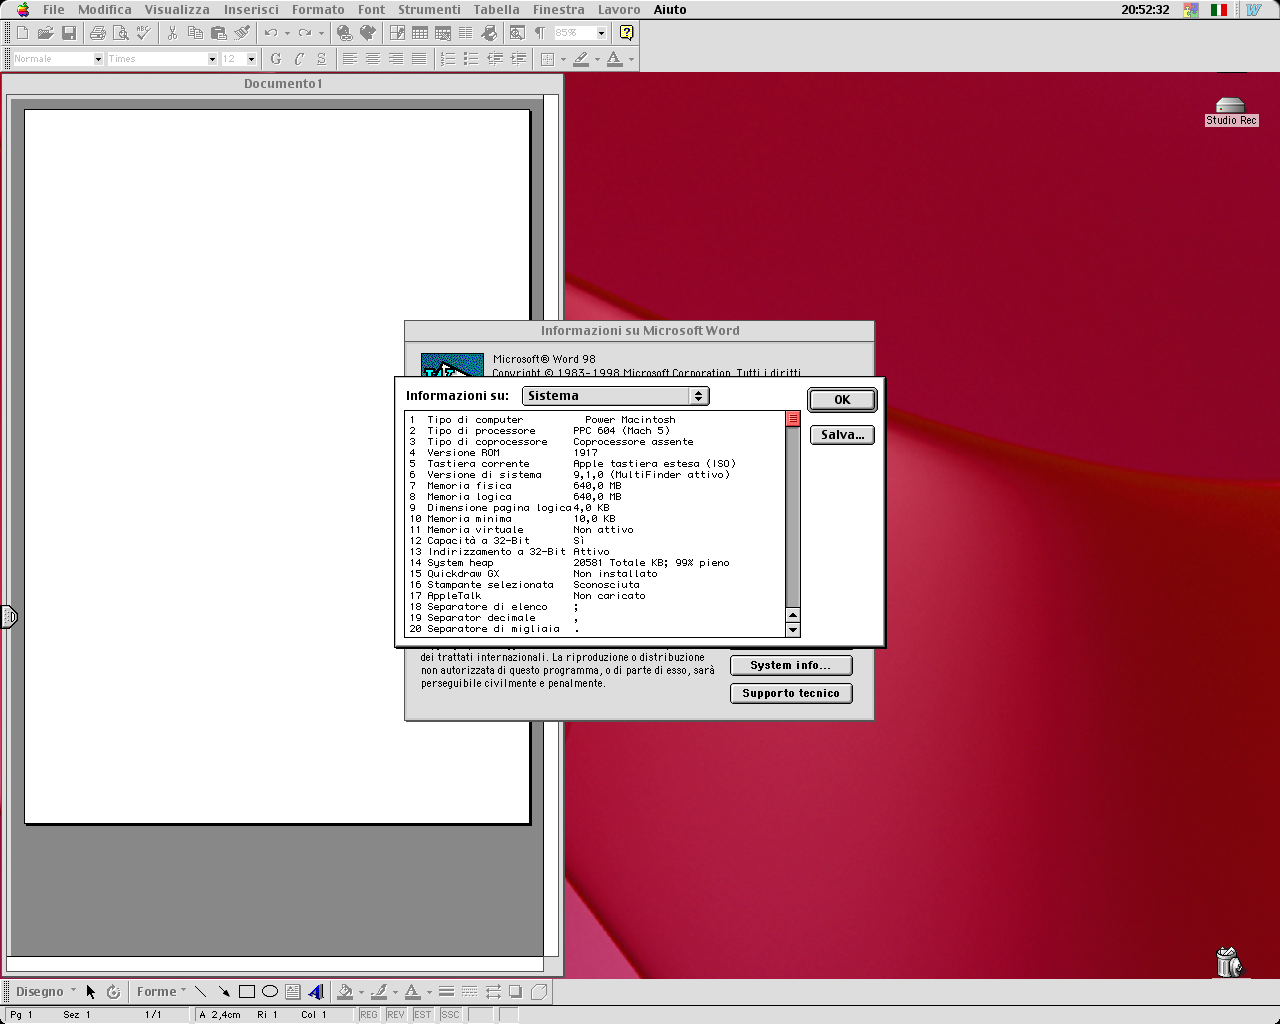The width and height of the screenshot is (1280, 1024).
Task: Select the Oval drawing tool
Action: tap(270, 992)
